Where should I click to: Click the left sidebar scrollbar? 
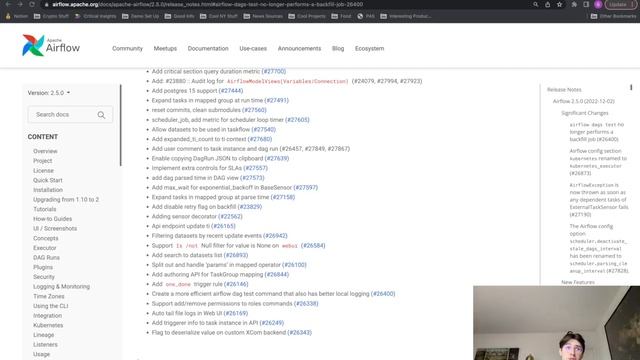(120, 125)
